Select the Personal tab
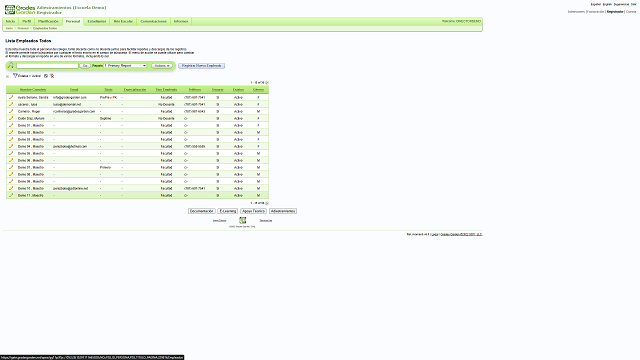The image size is (640, 360). tap(73, 21)
